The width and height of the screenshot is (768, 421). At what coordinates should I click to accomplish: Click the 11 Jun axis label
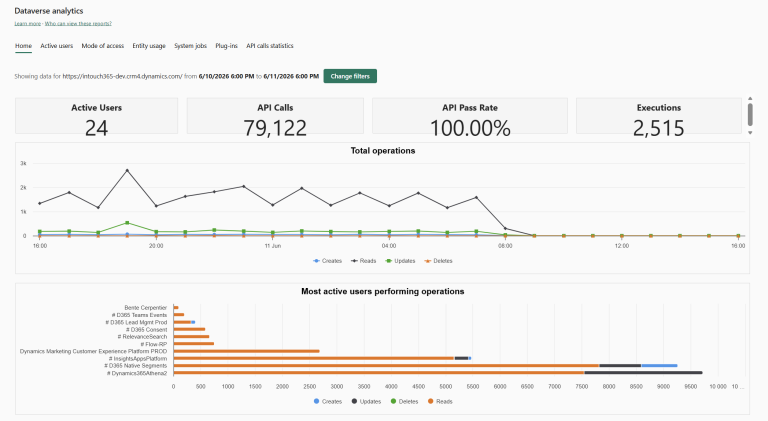pyautogui.click(x=273, y=246)
